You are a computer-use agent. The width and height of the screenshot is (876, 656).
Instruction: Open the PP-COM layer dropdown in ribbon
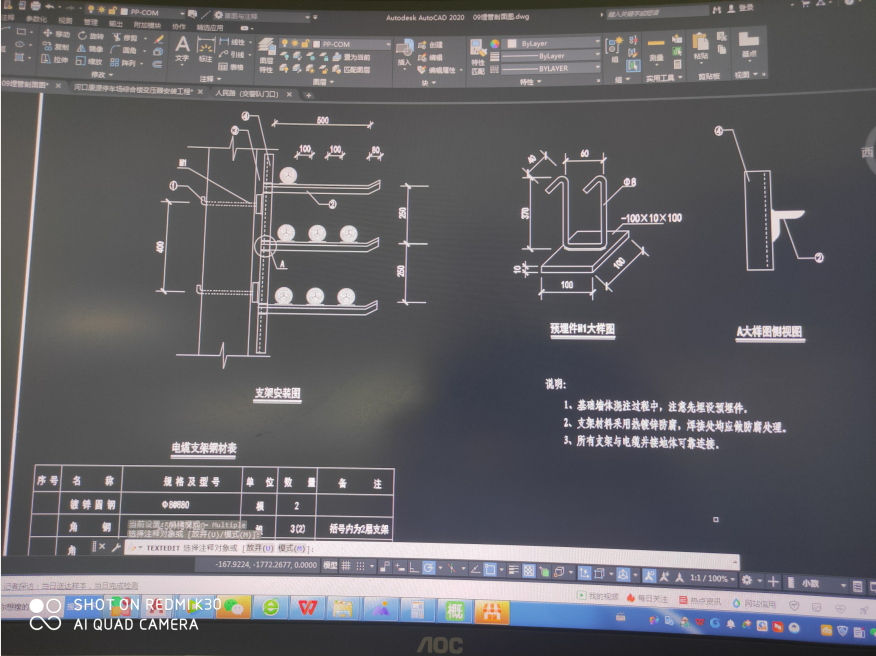(x=335, y=44)
